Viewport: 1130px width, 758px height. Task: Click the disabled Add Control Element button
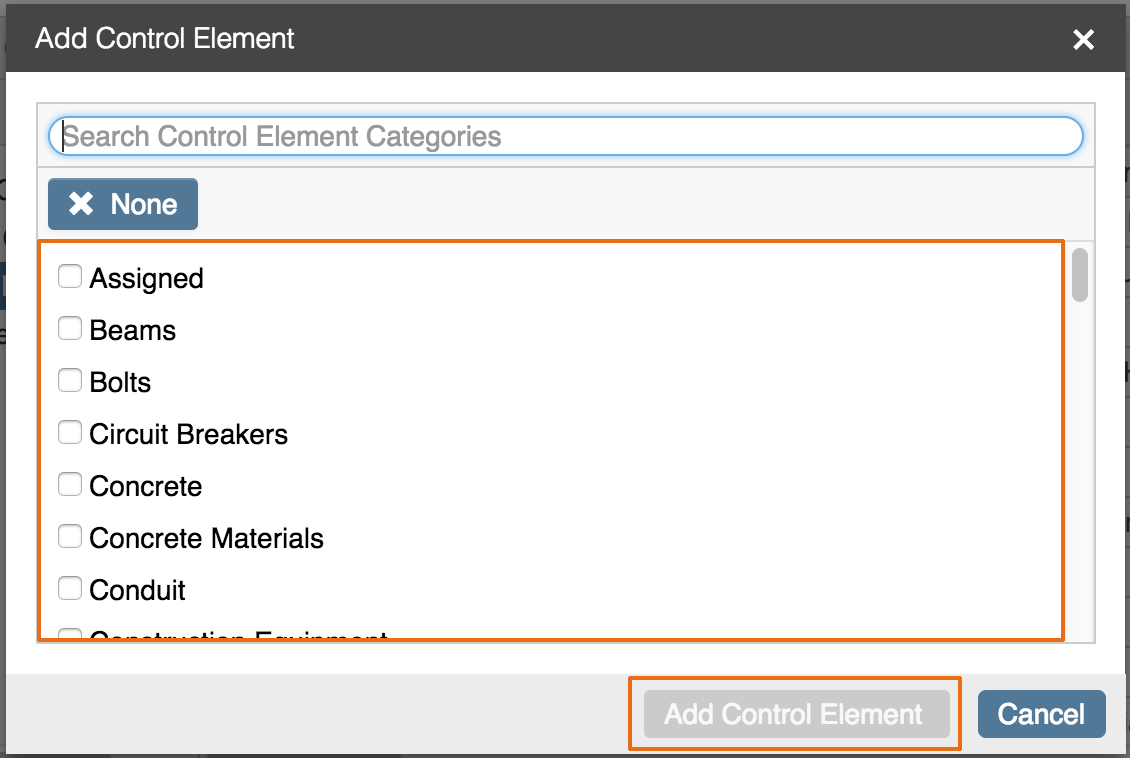[x=796, y=714]
